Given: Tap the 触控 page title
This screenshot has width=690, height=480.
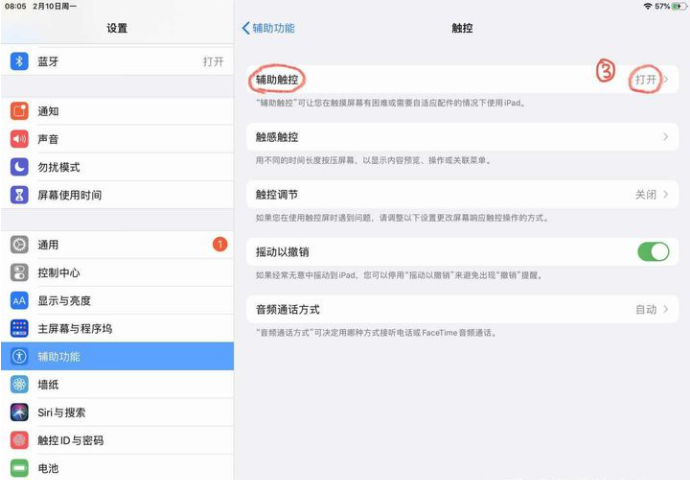Looking at the screenshot, I should click(462, 28).
